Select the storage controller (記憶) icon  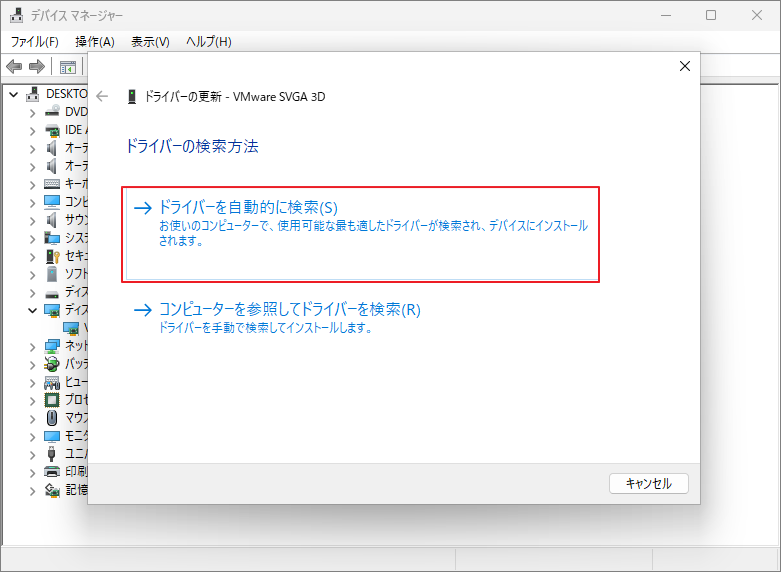click(x=52, y=490)
